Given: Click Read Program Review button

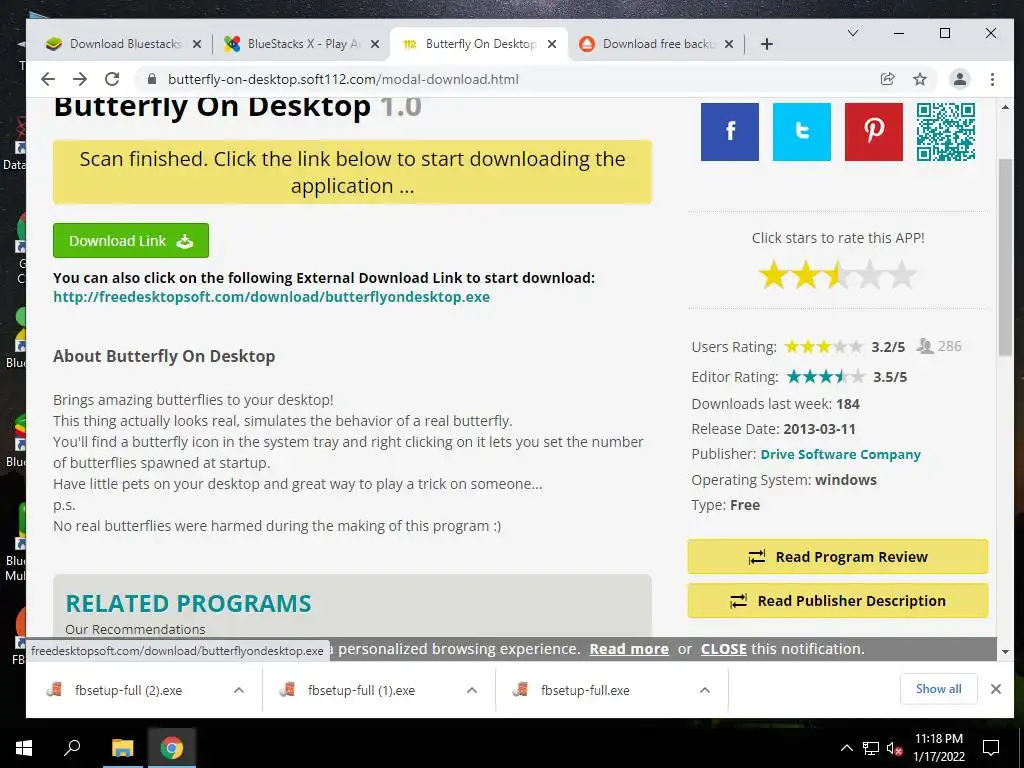Looking at the screenshot, I should coord(837,556).
